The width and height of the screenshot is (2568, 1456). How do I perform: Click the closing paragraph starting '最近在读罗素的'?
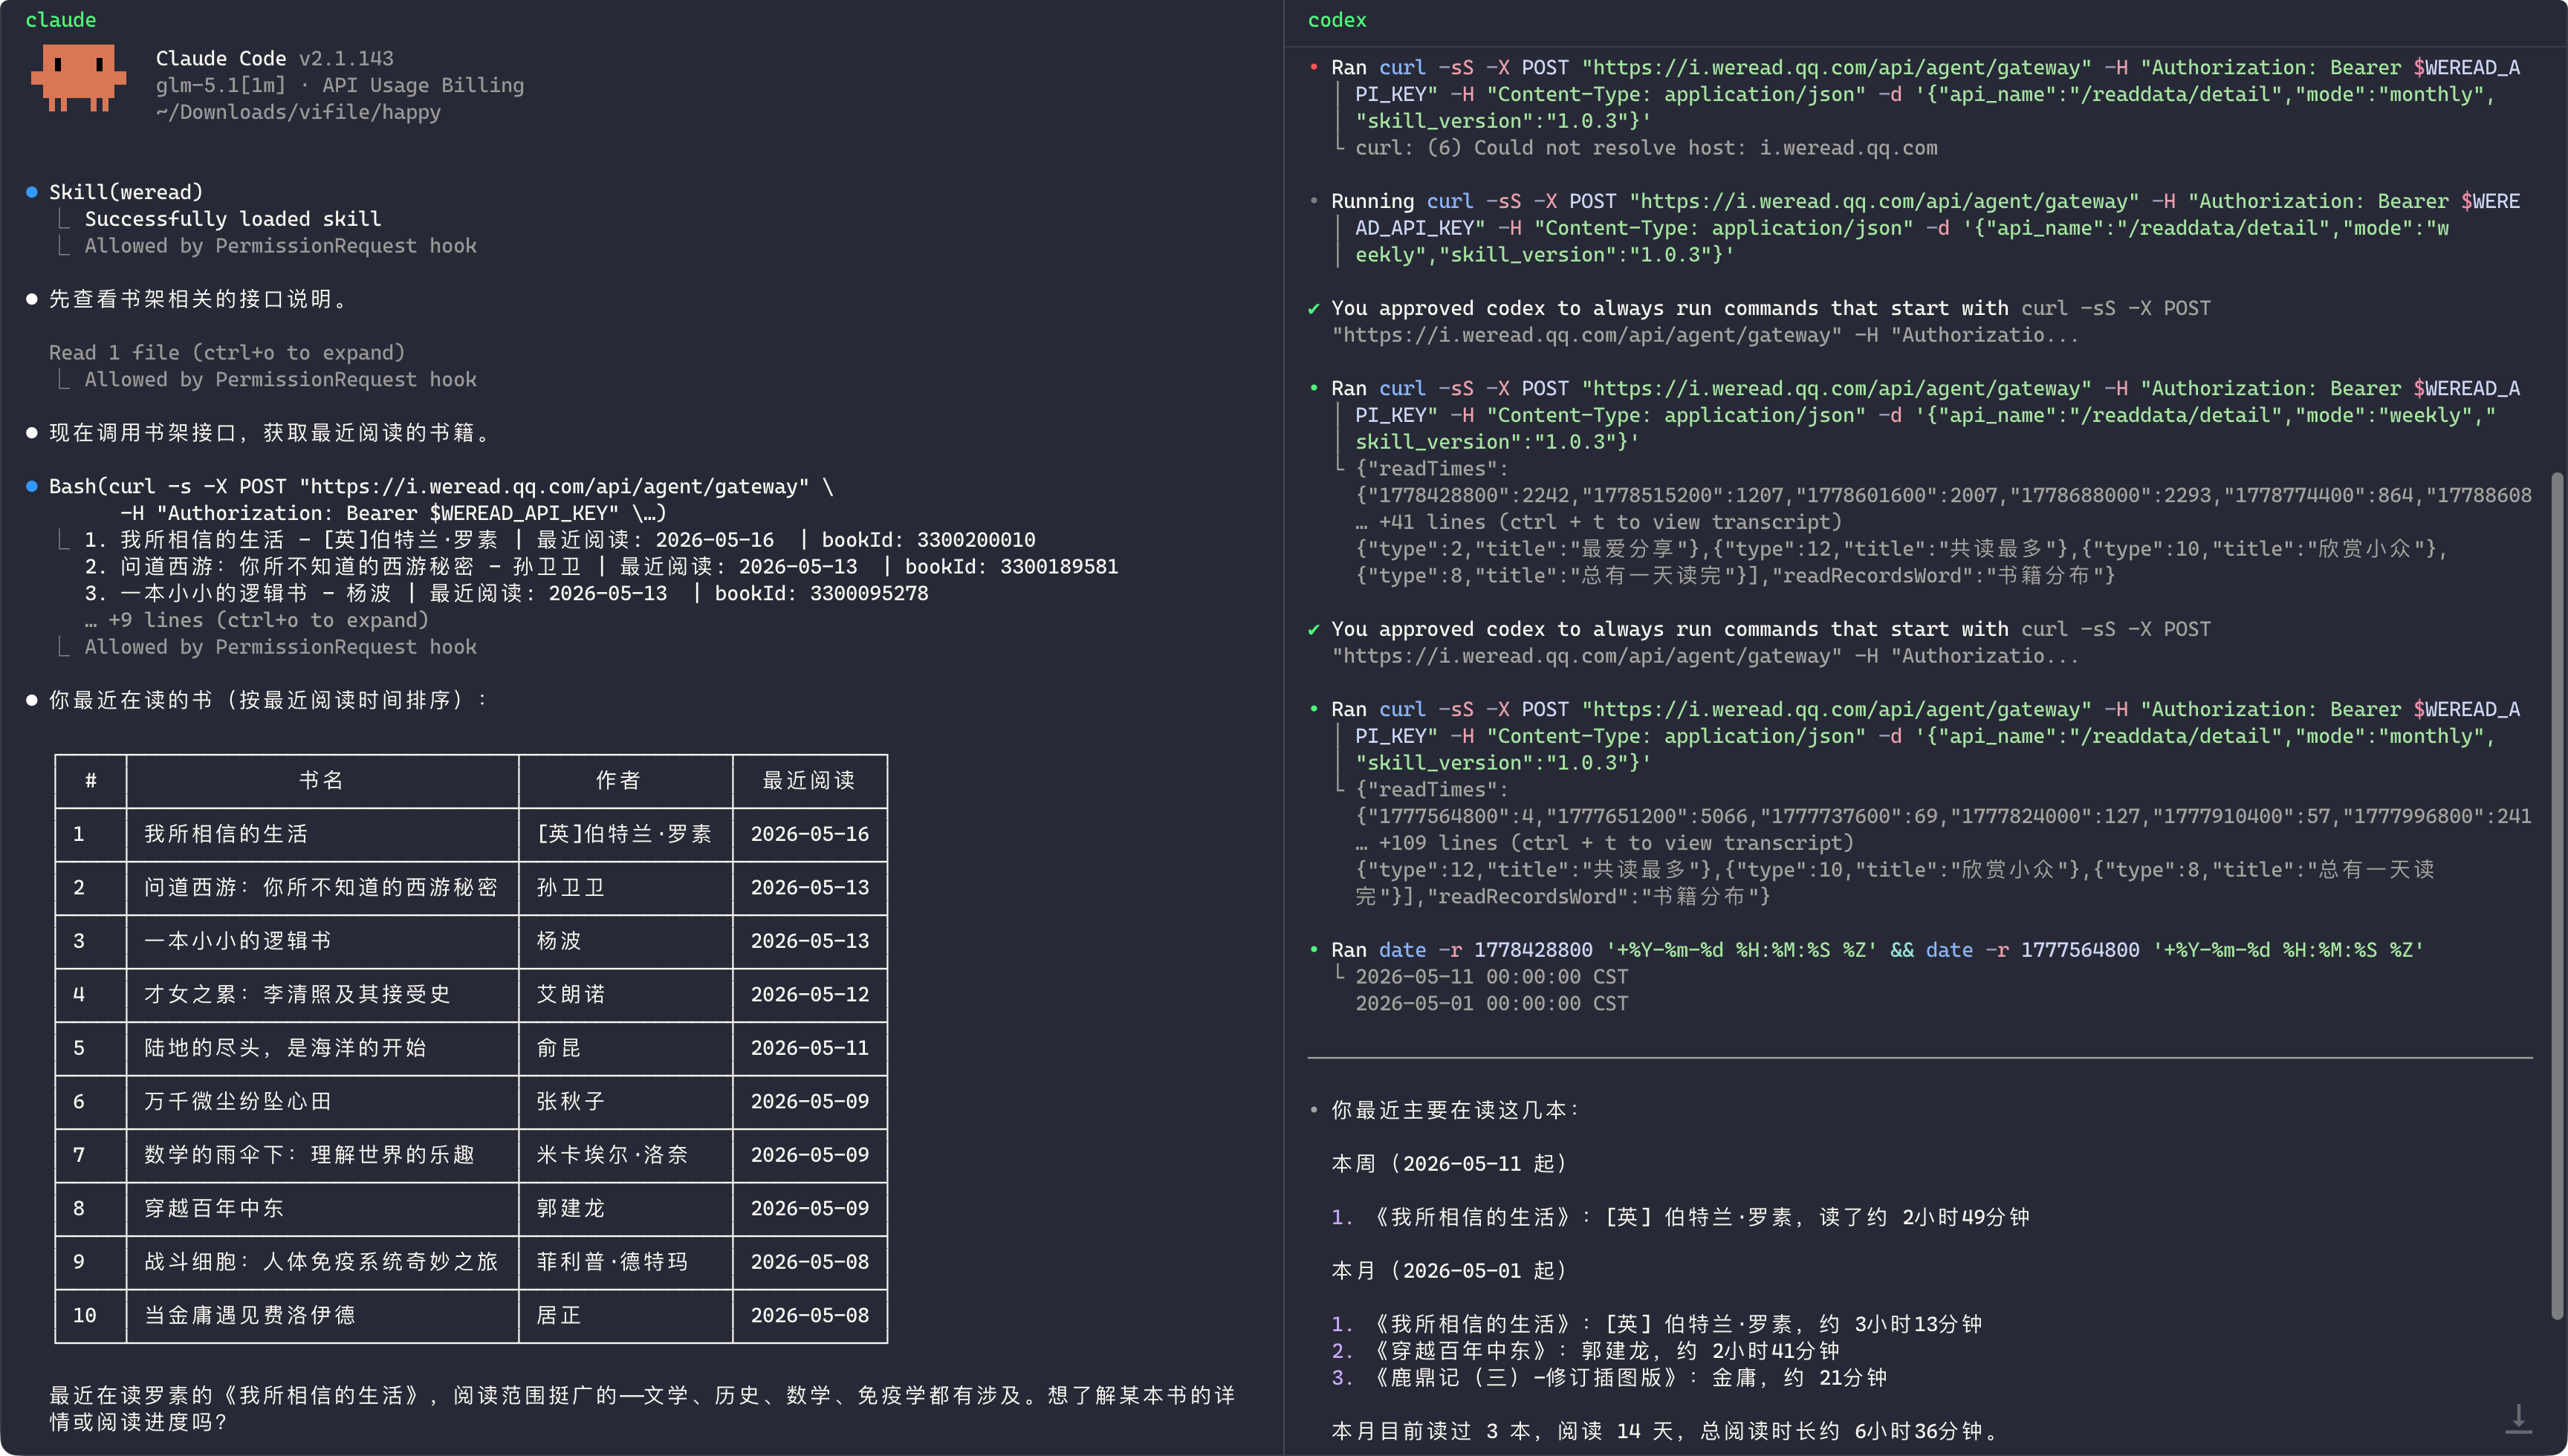642,1408
